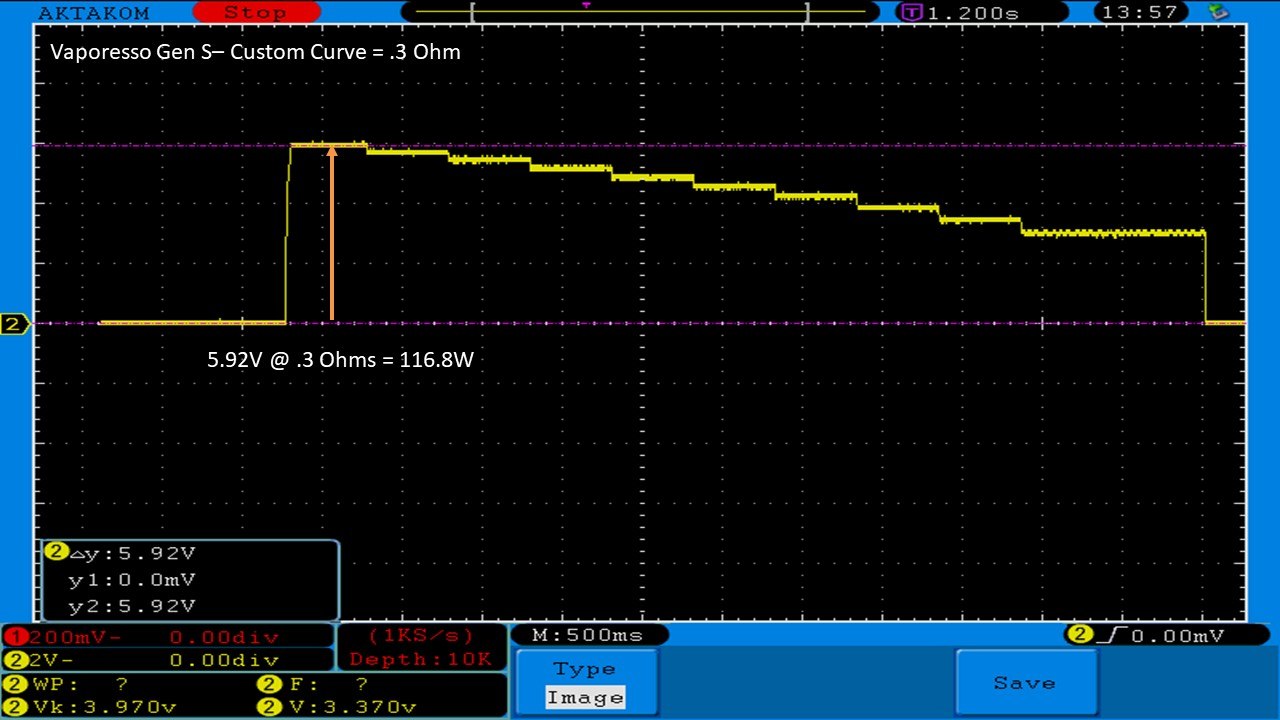Click the USB connection icon beside clock
This screenshot has width=1280, height=720.
(1218, 12)
